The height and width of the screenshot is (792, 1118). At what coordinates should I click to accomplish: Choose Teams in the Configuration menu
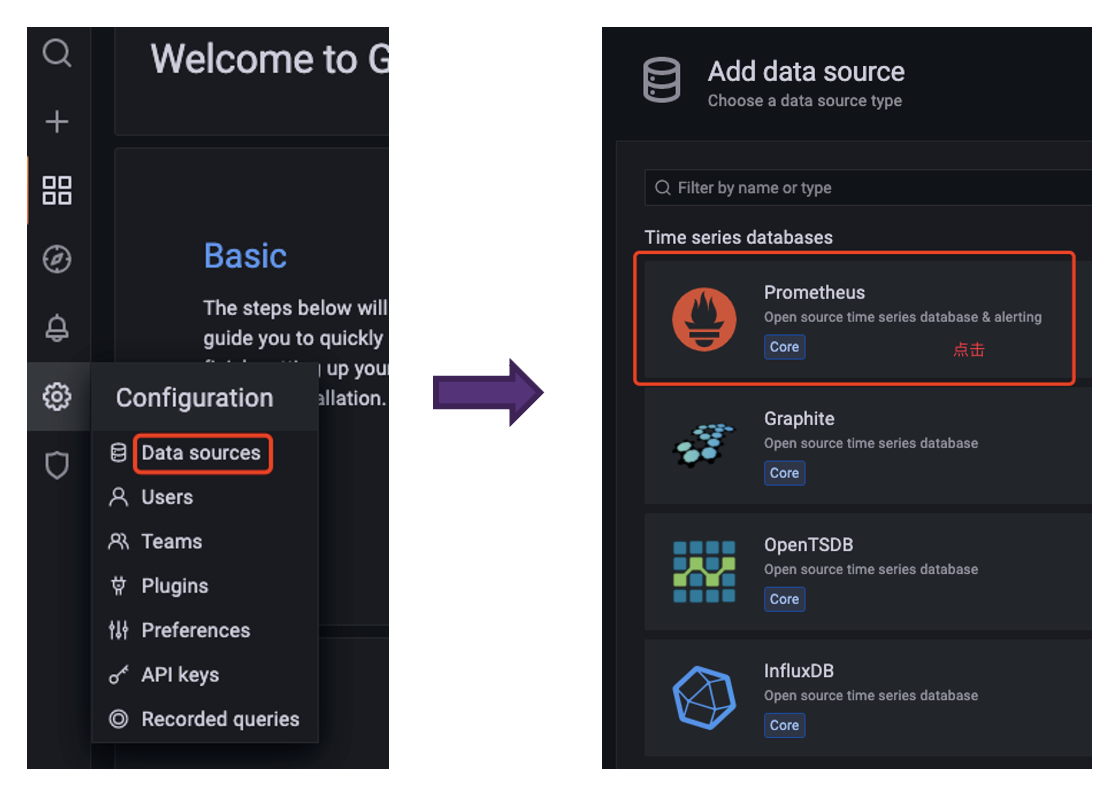tap(171, 541)
